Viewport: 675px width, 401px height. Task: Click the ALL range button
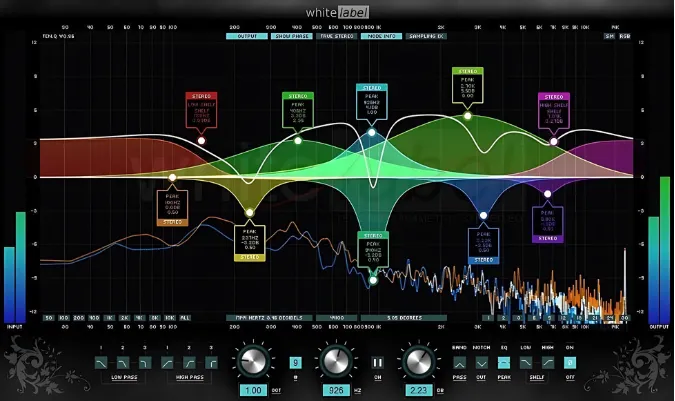185,318
